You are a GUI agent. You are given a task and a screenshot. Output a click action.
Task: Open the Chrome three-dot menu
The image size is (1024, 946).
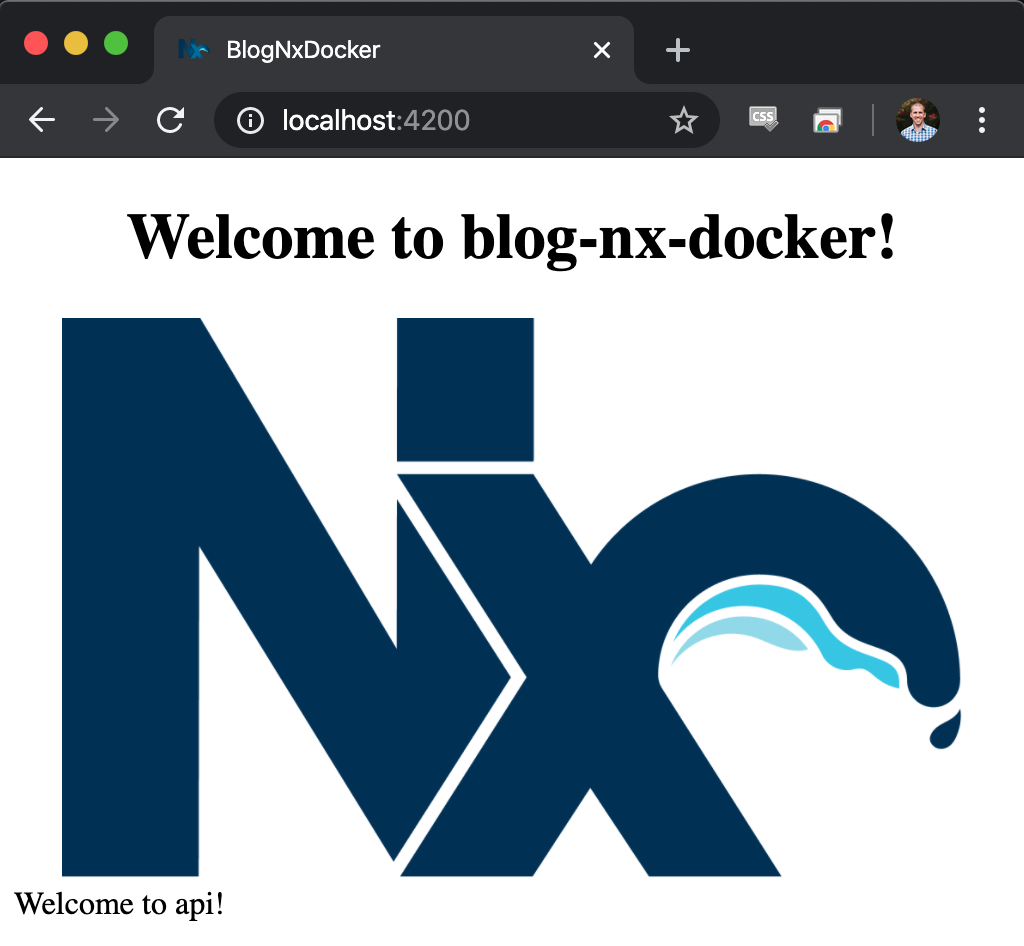coord(982,121)
